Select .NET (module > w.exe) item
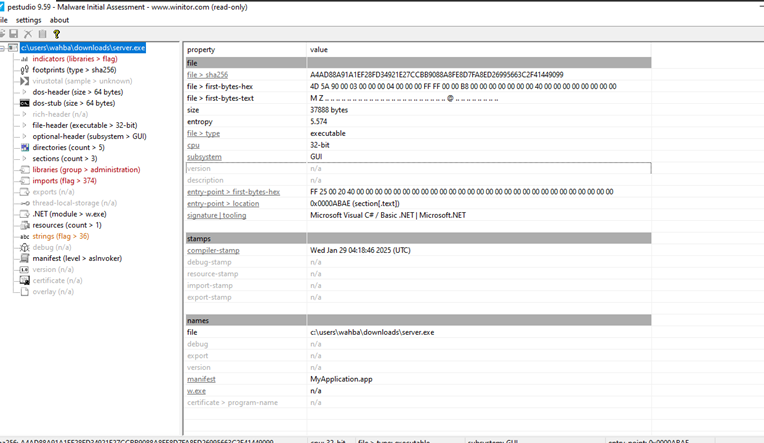This screenshot has height=443, width=764. pos(70,214)
